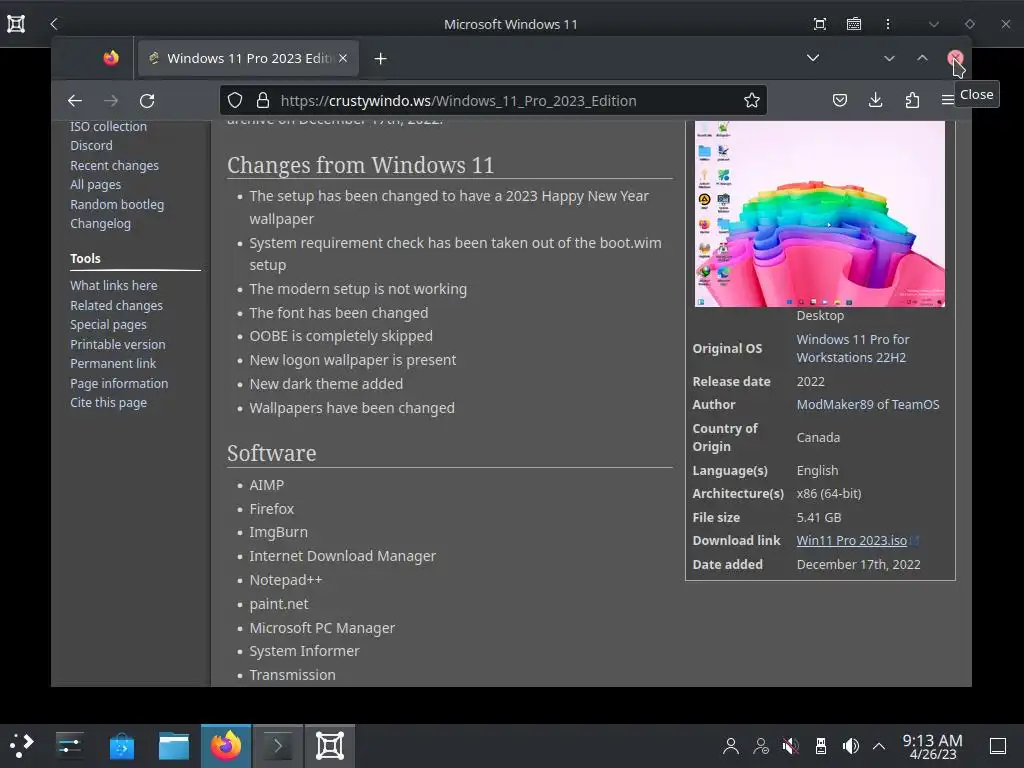1024x768 pixels.
Task: Click the 'Software' section heading
Action: coord(272,453)
